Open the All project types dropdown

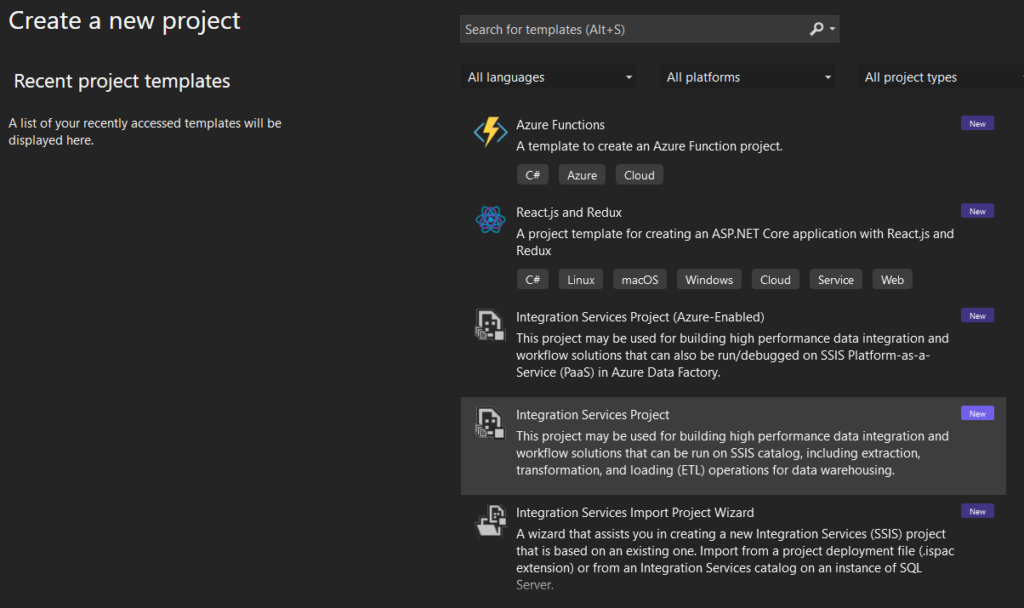click(940, 77)
